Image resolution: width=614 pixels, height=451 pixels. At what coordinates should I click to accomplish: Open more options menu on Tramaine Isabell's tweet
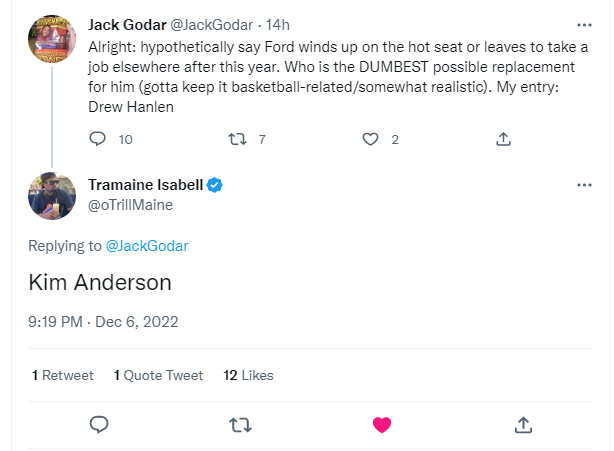pos(584,185)
